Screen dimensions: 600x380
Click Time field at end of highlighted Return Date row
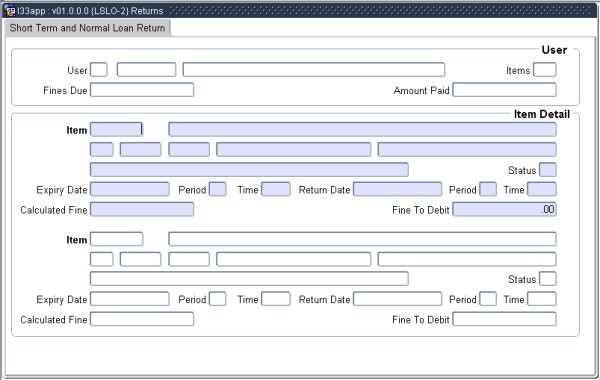point(542,189)
